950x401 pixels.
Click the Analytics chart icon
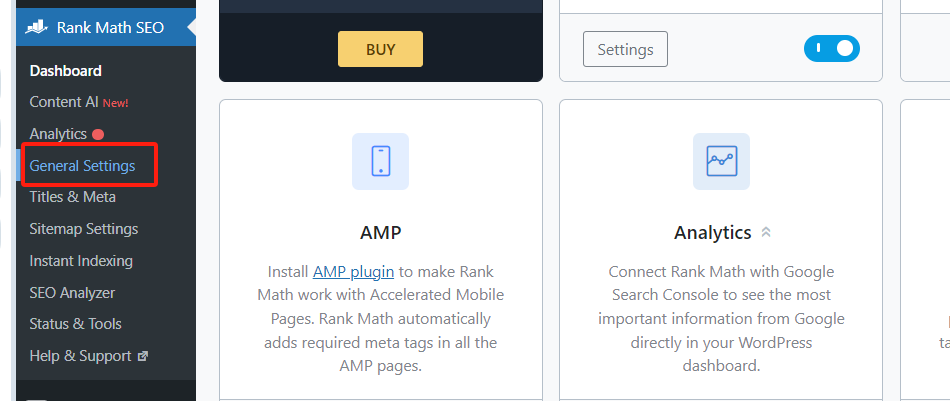(x=721, y=161)
